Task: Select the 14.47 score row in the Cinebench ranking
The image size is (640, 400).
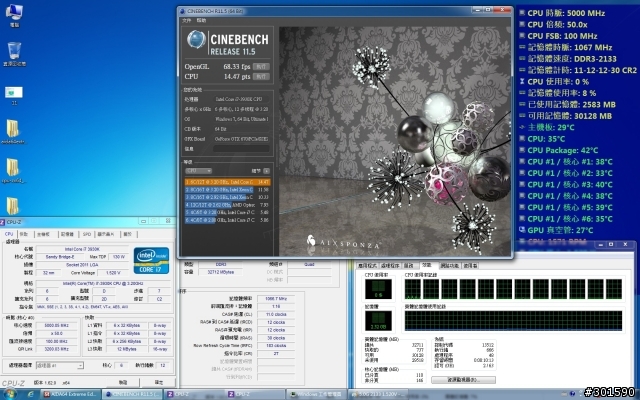Action: tap(227, 182)
